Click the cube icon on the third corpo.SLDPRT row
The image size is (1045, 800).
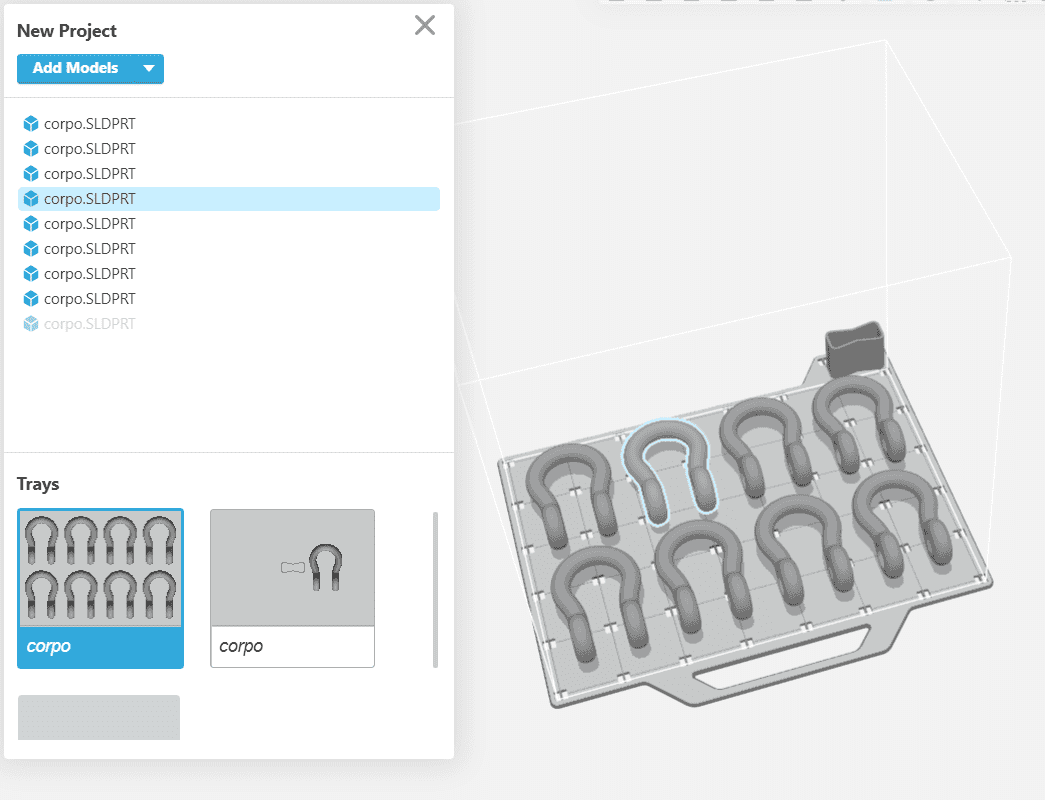point(29,173)
